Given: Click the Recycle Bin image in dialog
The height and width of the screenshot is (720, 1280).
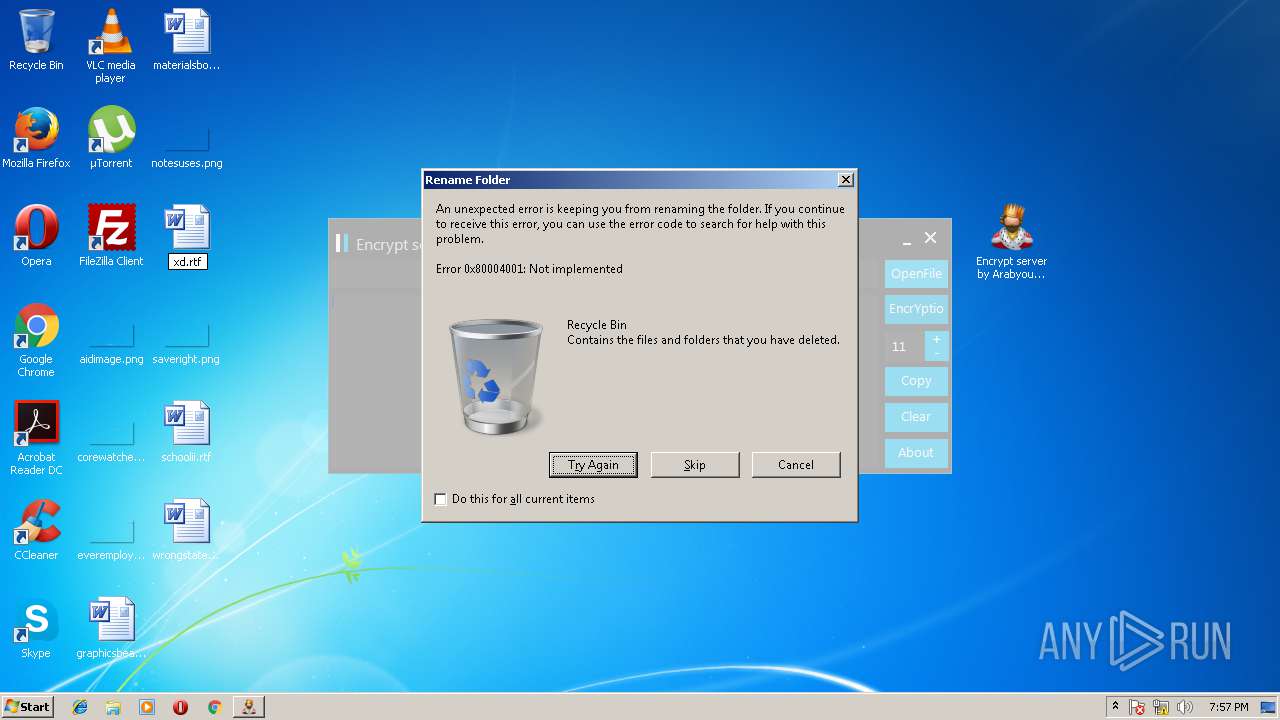Looking at the screenshot, I should pyautogui.click(x=495, y=376).
